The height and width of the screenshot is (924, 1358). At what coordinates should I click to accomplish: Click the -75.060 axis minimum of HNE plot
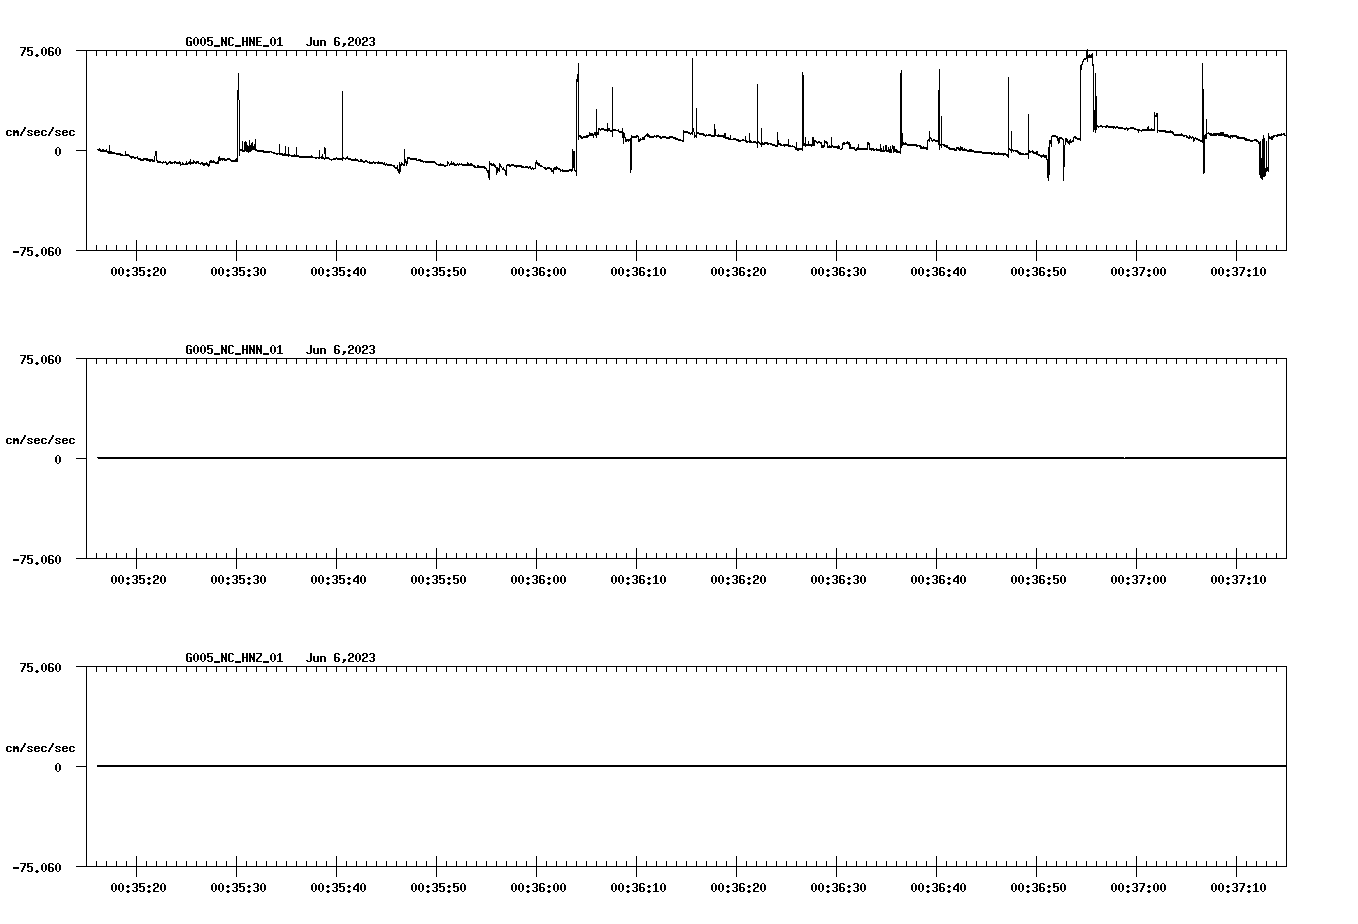click(37, 252)
